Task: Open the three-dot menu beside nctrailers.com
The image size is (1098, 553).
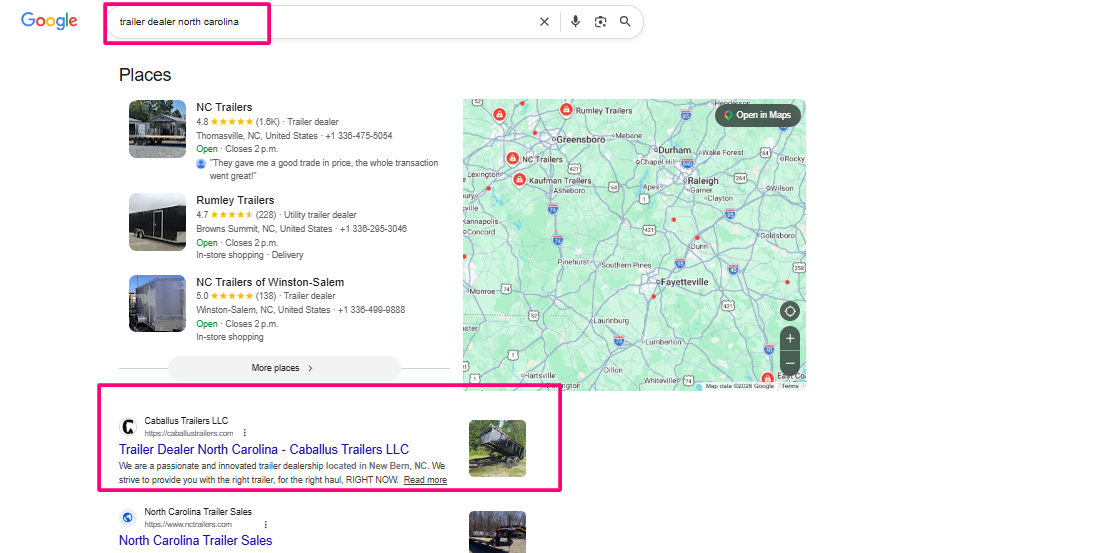Action: 265,524
